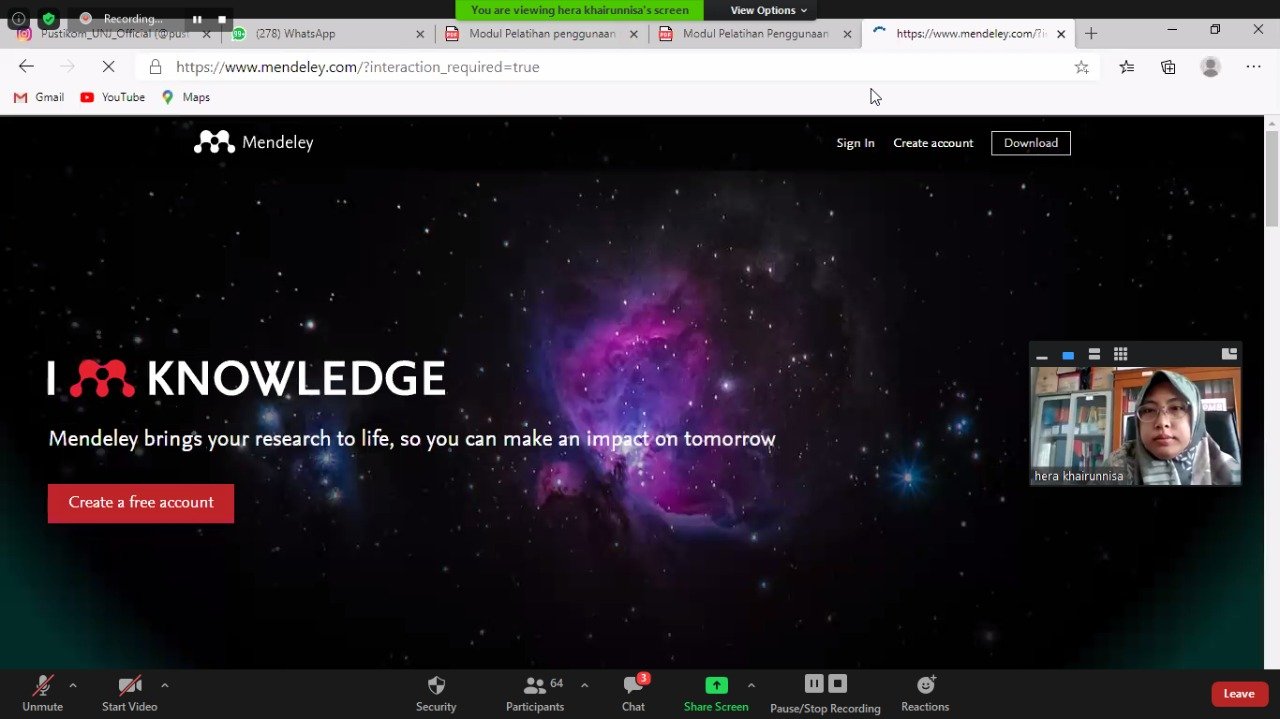Open the Zoom Chat panel
The width and height of the screenshot is (1280, 719).
click(633, 693)
